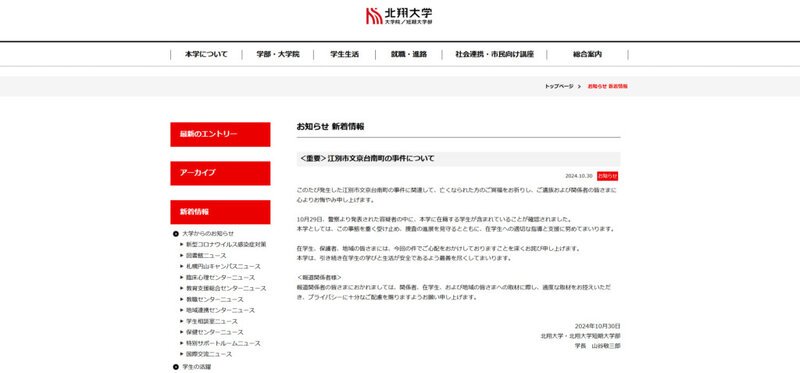Open 図書館ニュース in sidebar list
Viewport: 800px width, 373px height.
pyautogui.click(x=206, y=256)
